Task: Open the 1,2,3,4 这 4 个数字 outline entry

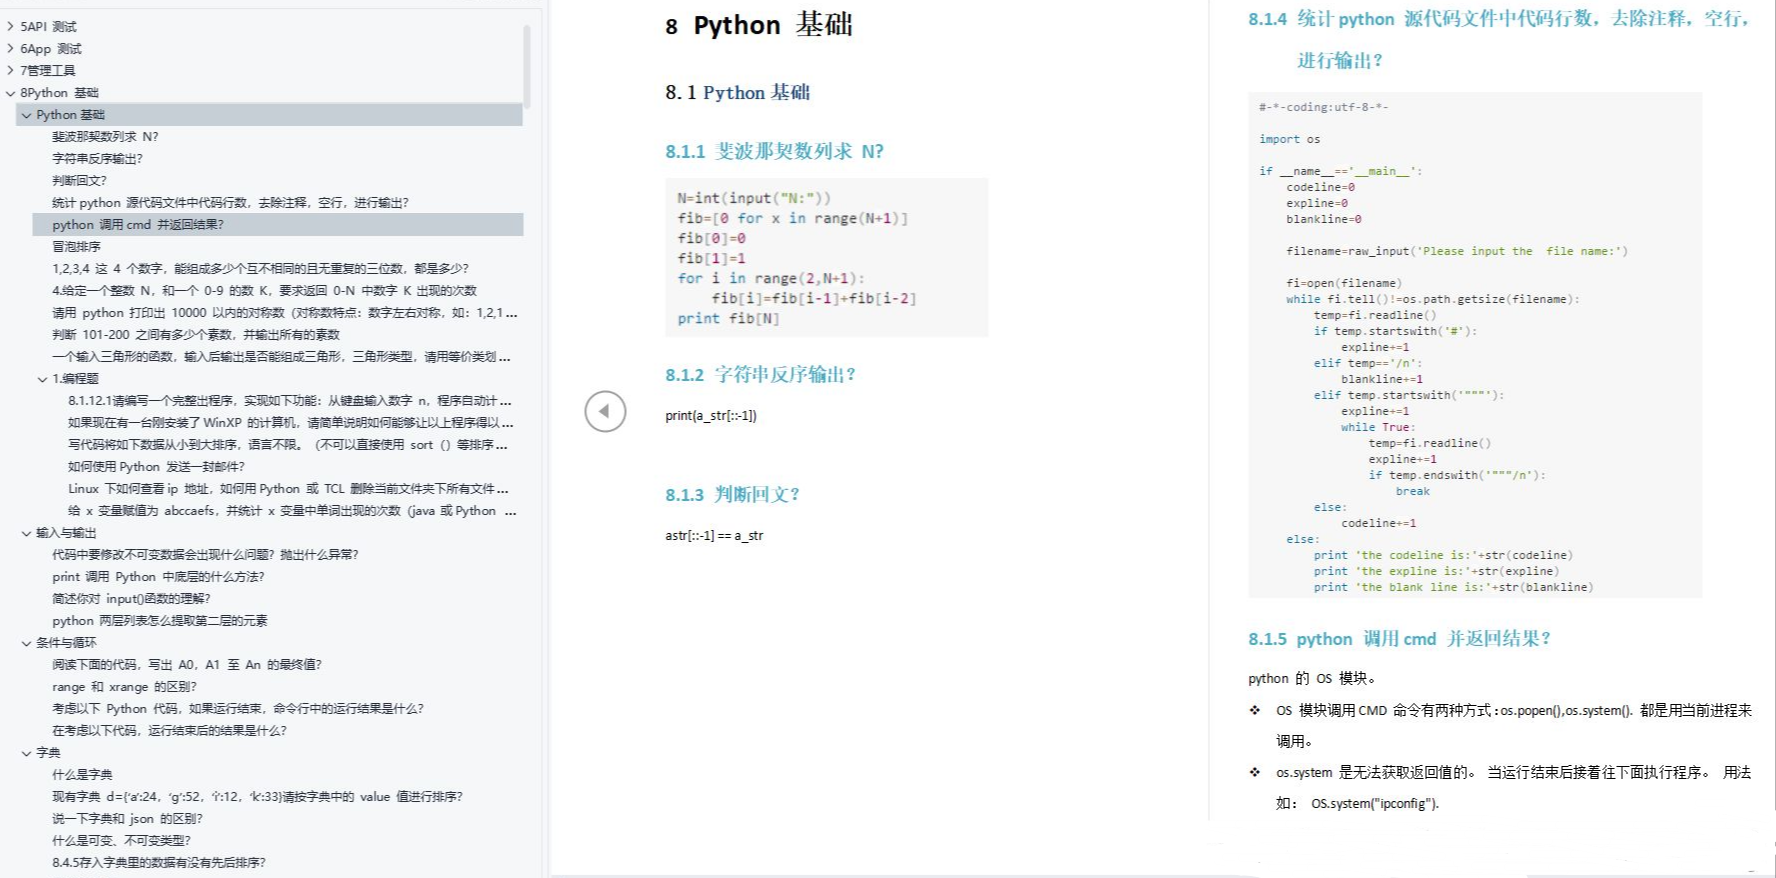Action: point(260,269)
